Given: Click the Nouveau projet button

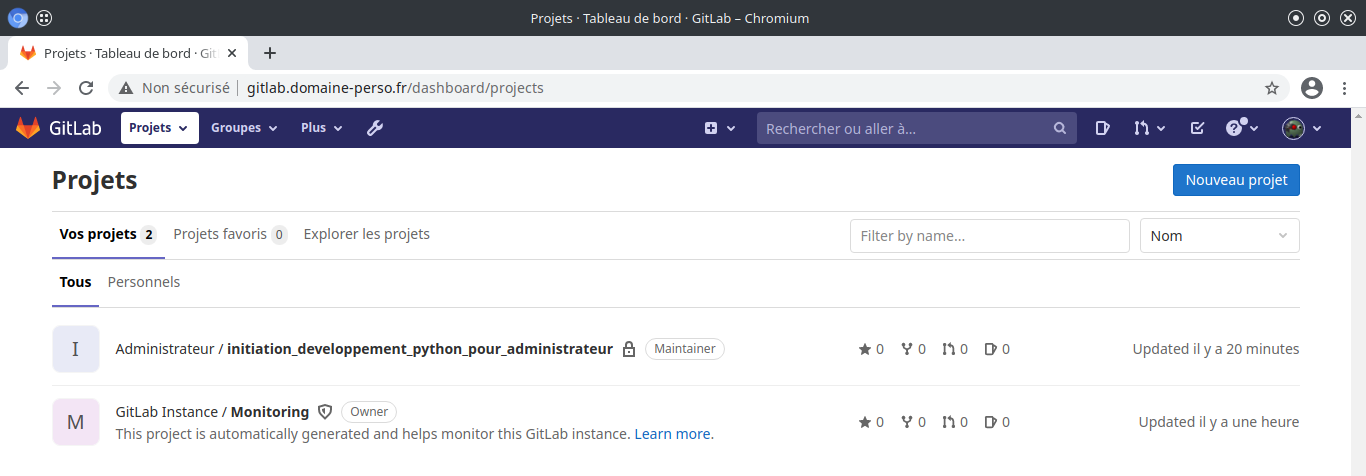Looking at the screenshot, I should pyautogui.click(x=1236, y=180).
